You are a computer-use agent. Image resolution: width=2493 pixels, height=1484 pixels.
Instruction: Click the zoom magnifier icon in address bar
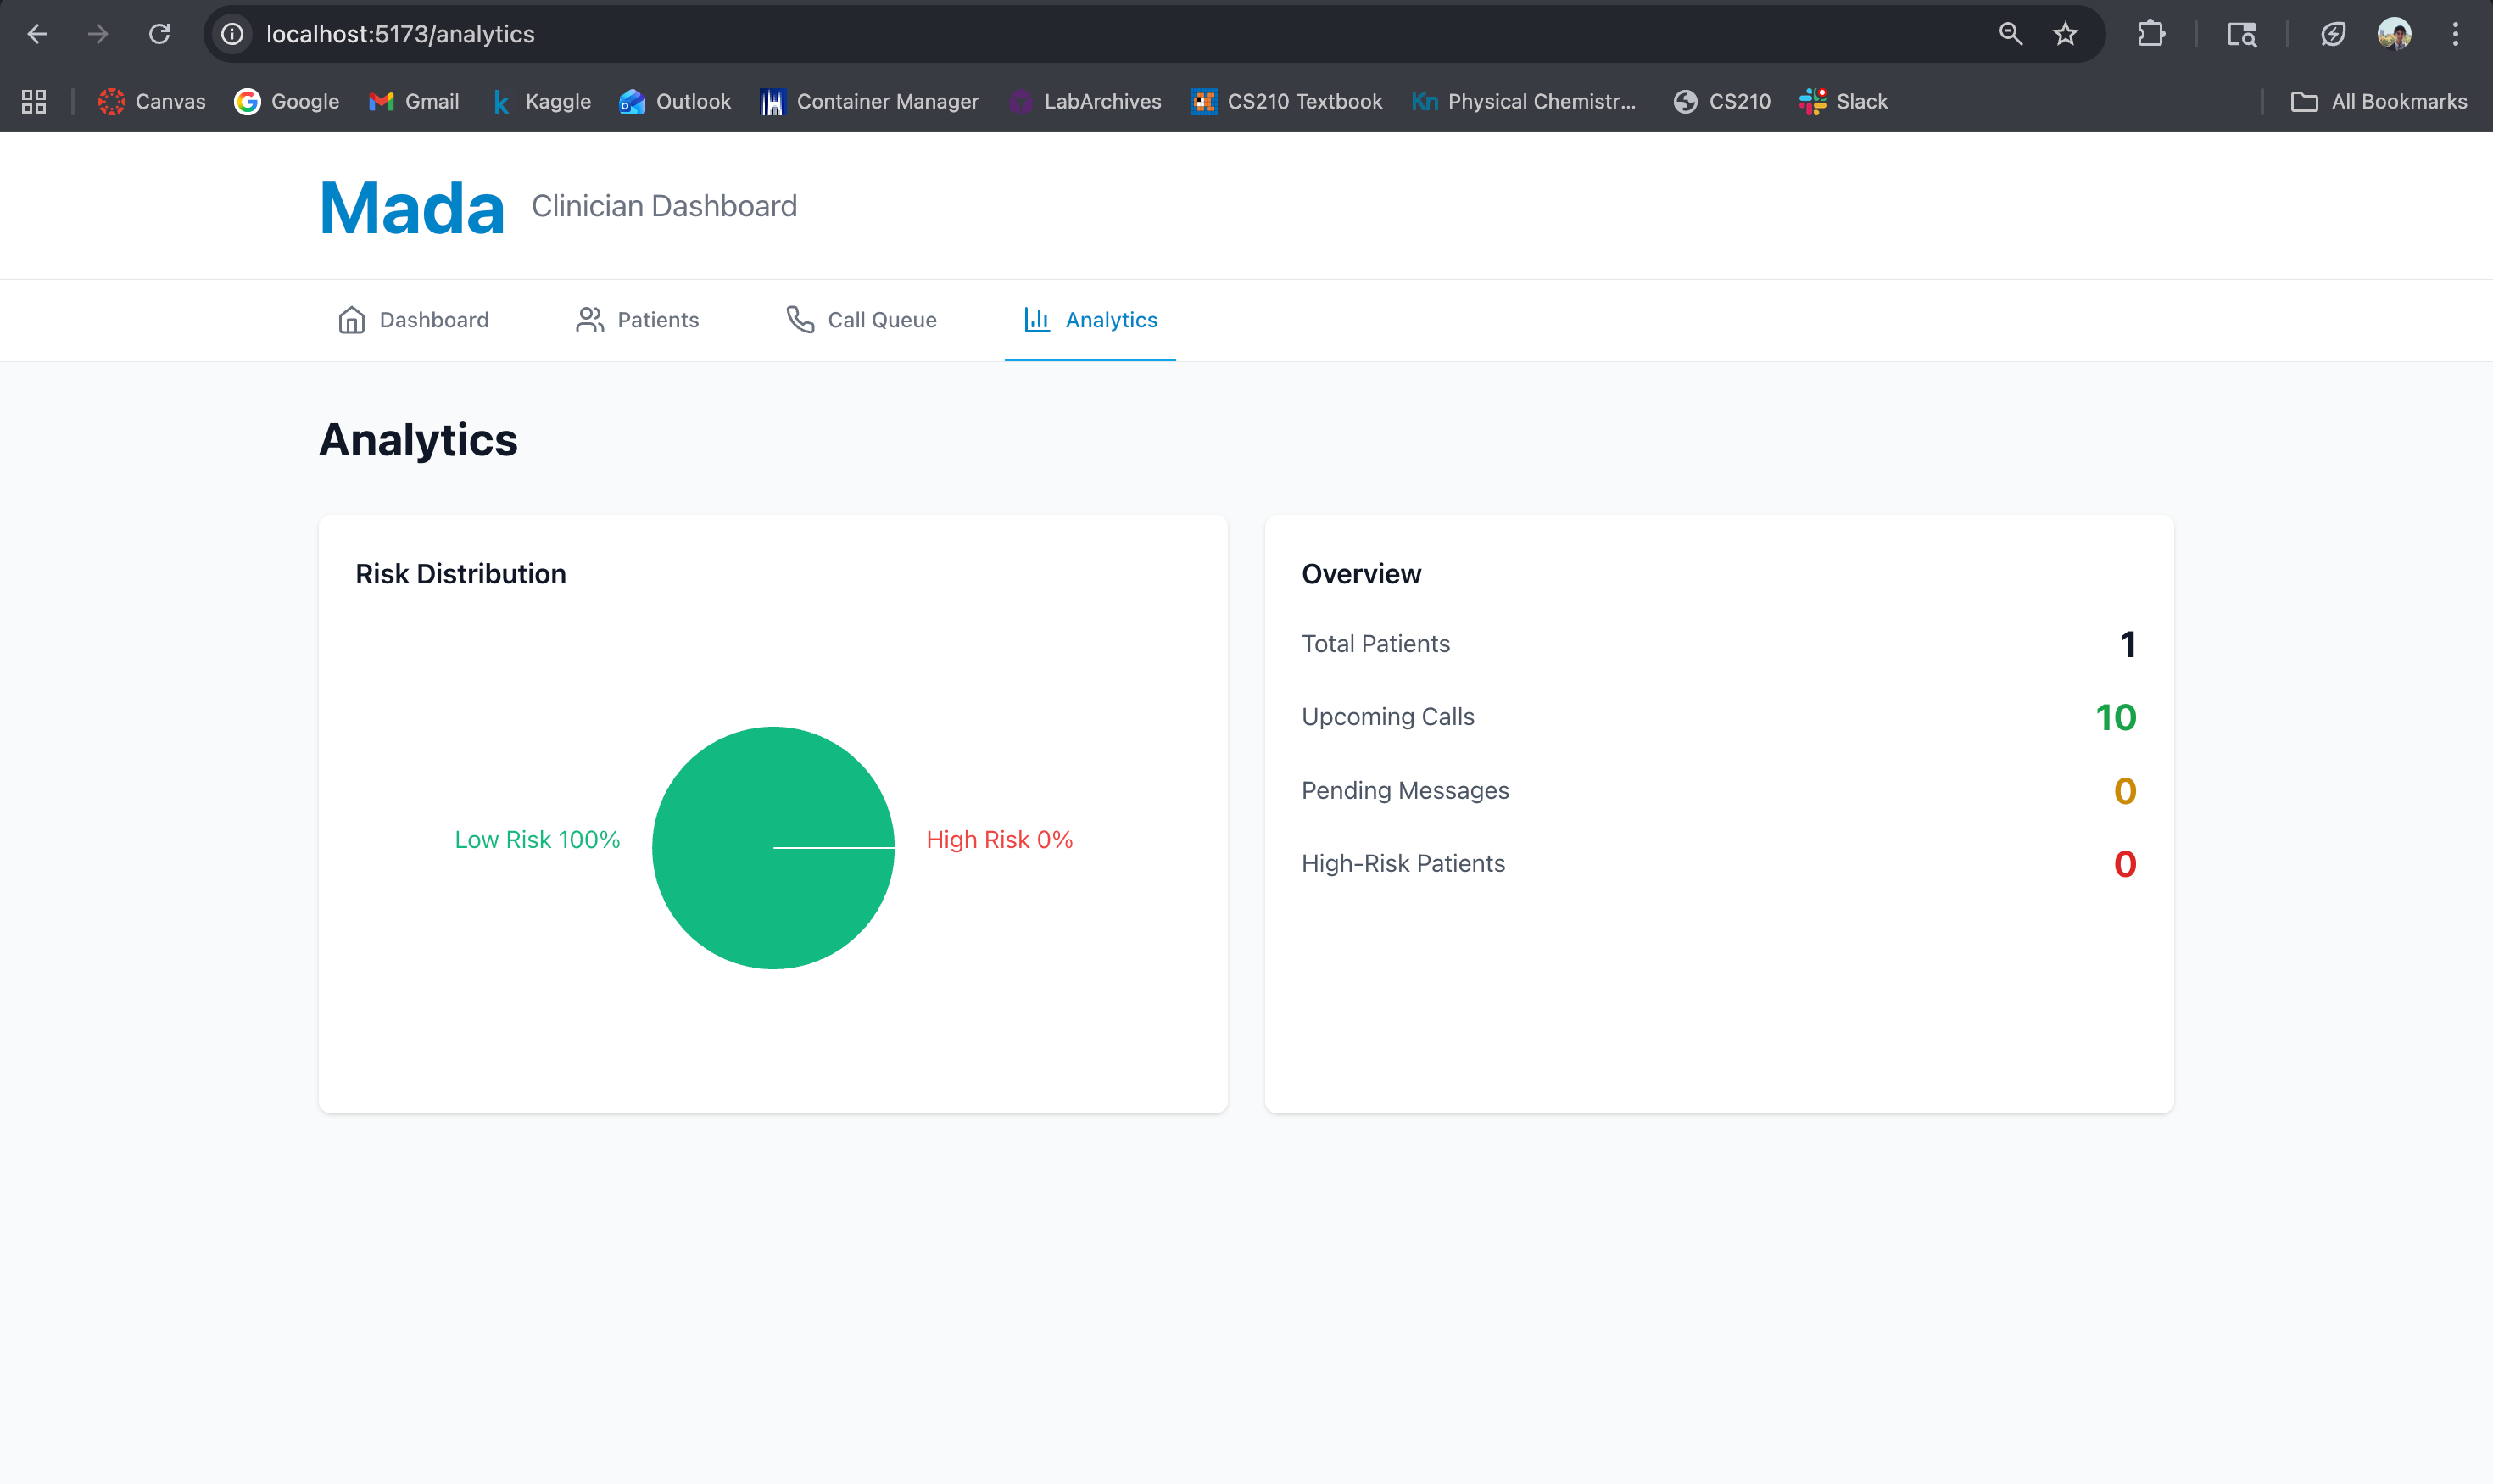(x=2010, y=34)
